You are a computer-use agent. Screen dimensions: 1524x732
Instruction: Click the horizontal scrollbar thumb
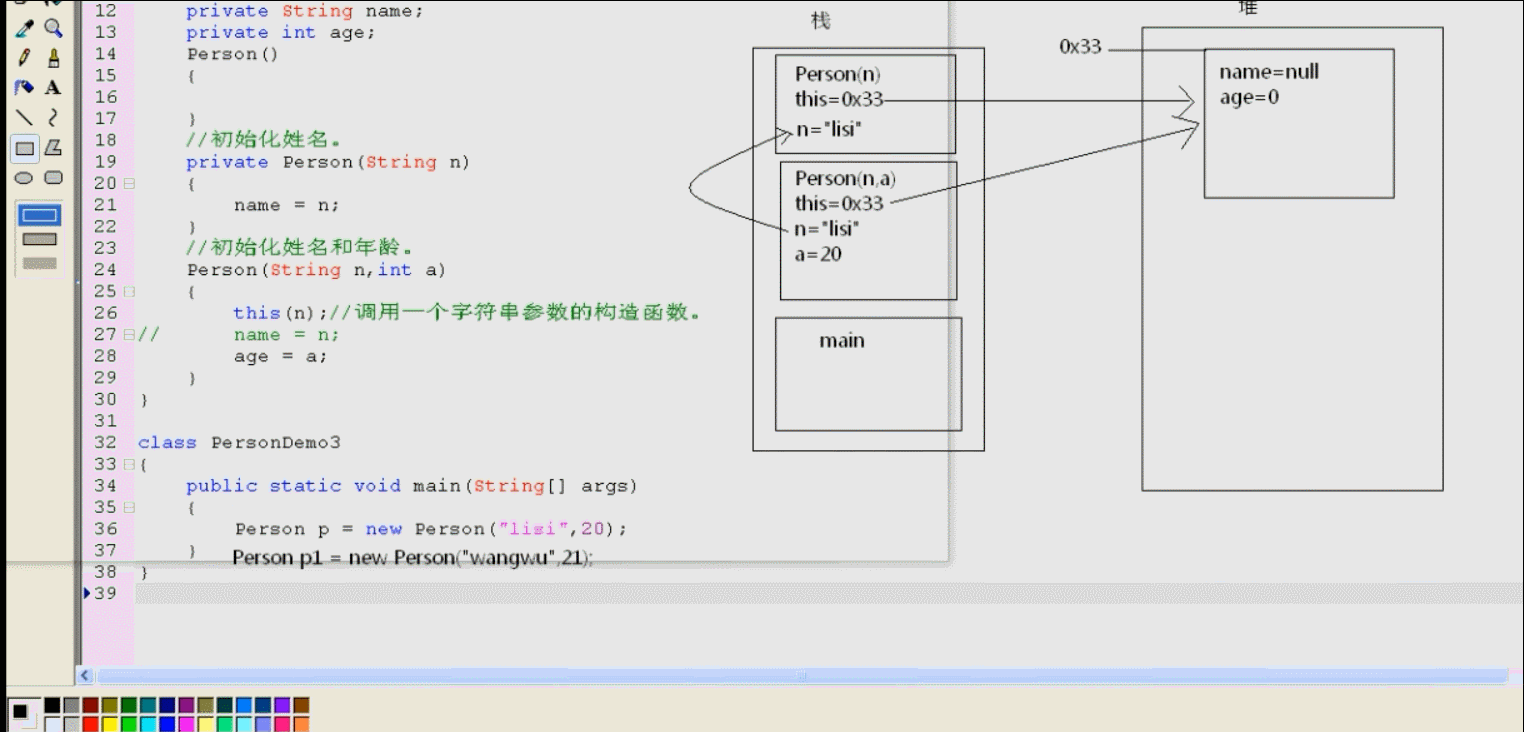pyautogui.click(x=800, y=677)
